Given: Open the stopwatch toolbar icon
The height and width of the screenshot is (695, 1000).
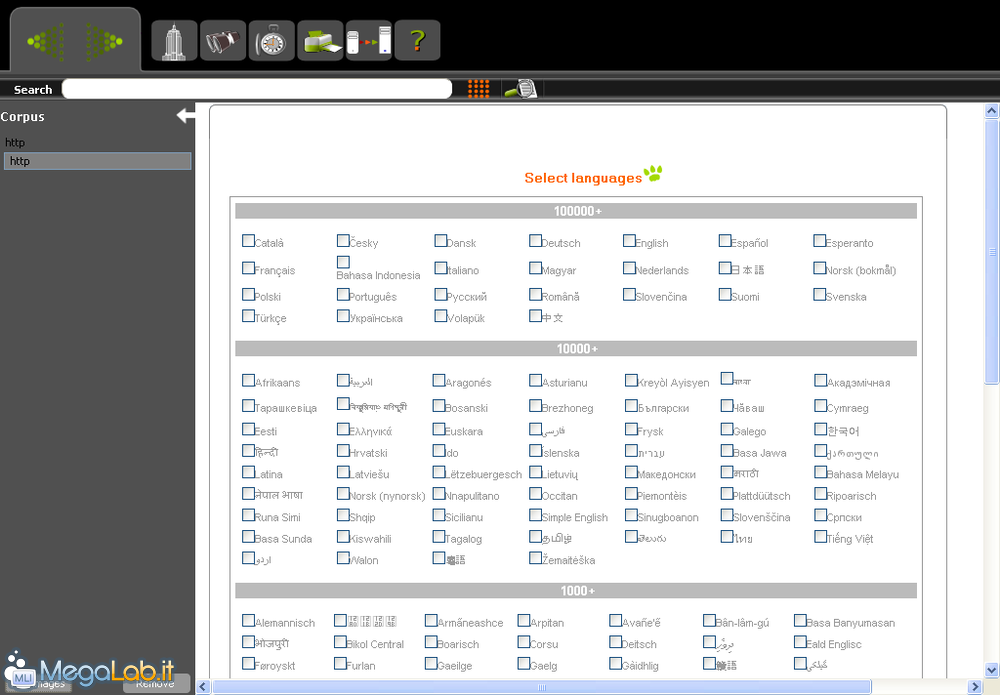Looking at the screenshot, I should tap(272, 41).
